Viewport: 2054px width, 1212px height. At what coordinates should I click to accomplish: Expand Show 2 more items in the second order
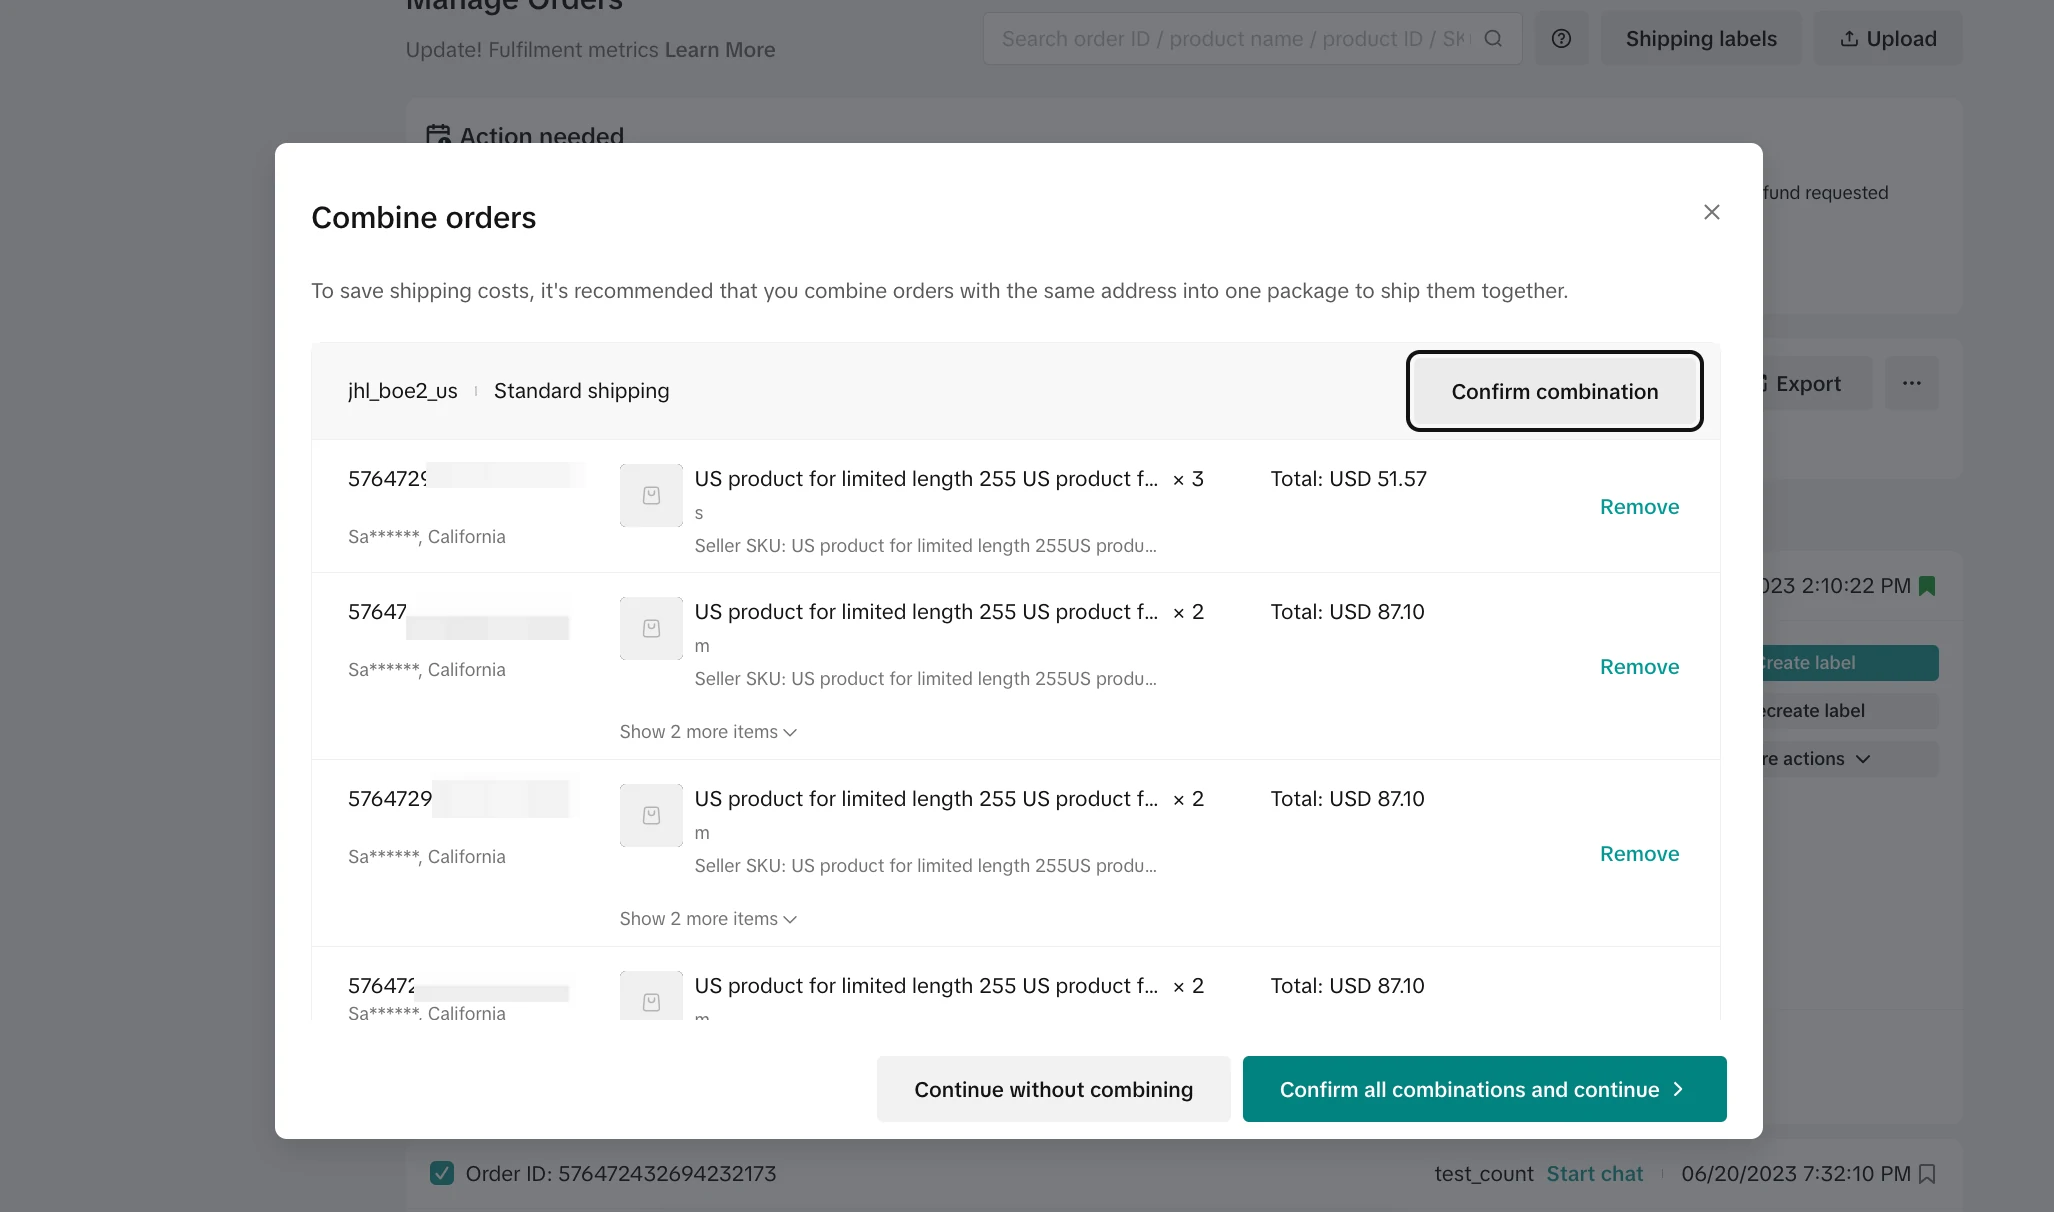[x=708, y=732]
